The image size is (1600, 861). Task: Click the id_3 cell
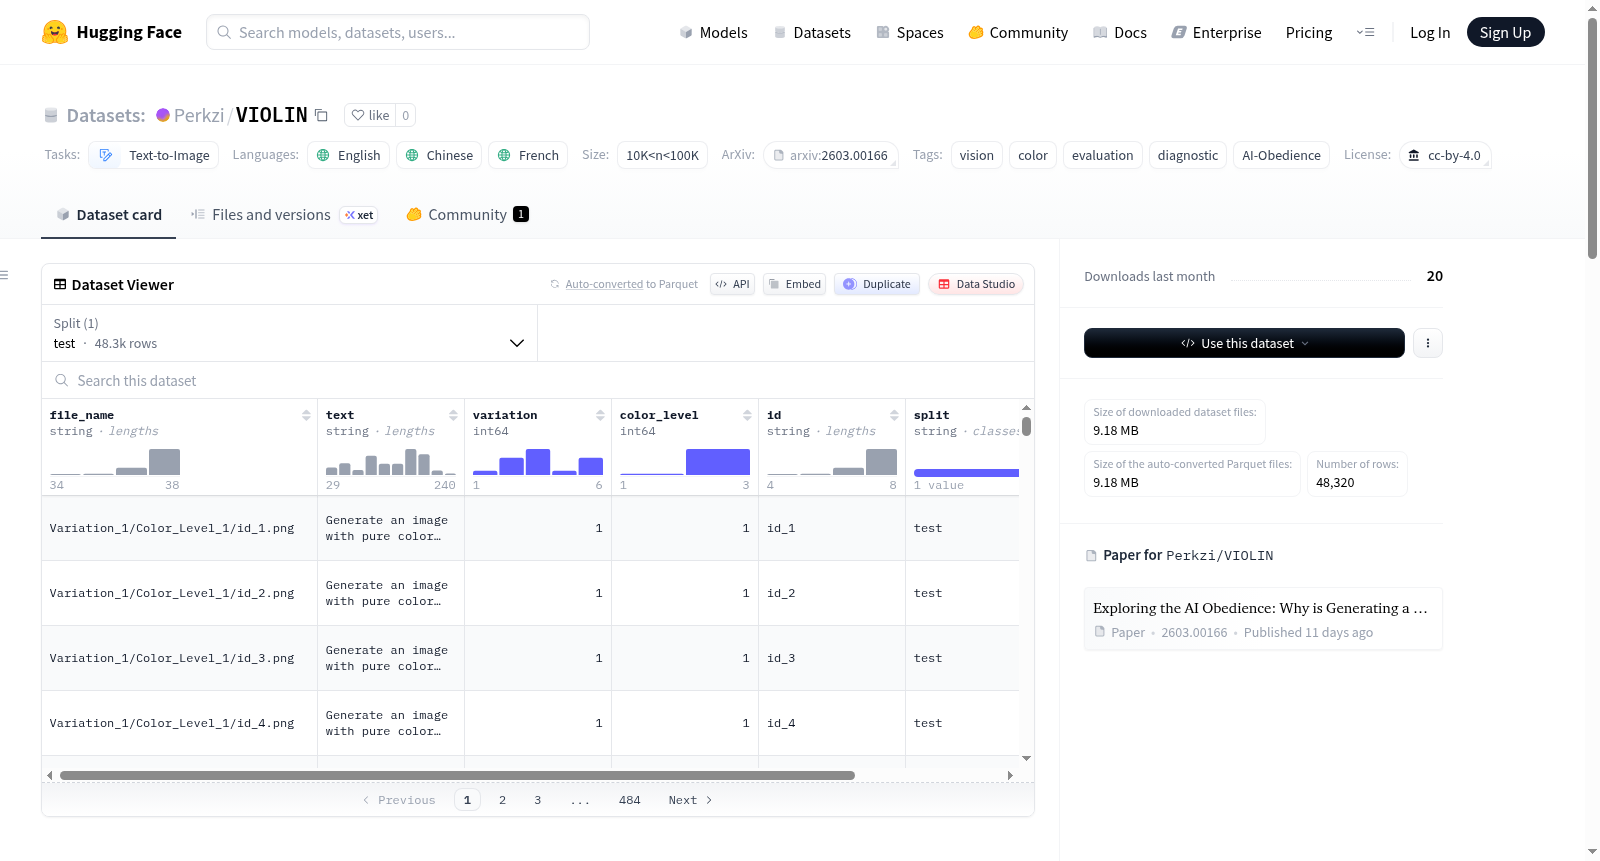pos(832,658)
